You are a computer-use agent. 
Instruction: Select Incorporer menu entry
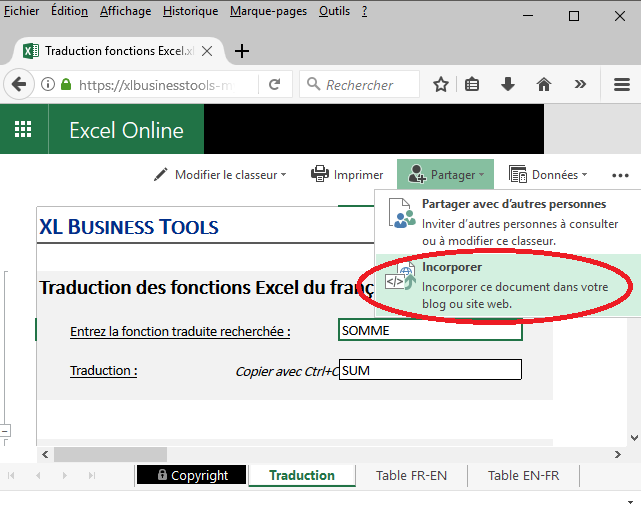(x=507, y=285)
